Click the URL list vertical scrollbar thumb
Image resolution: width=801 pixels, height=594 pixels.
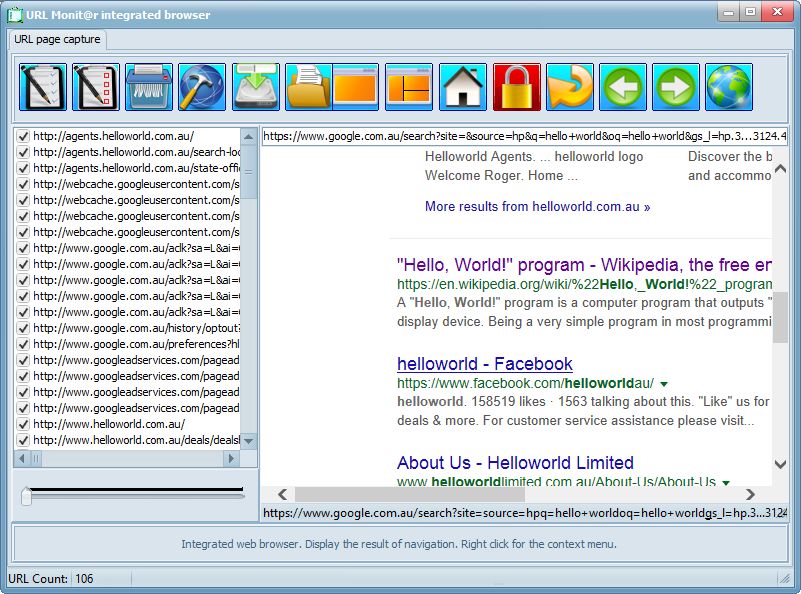coord(248,171)
